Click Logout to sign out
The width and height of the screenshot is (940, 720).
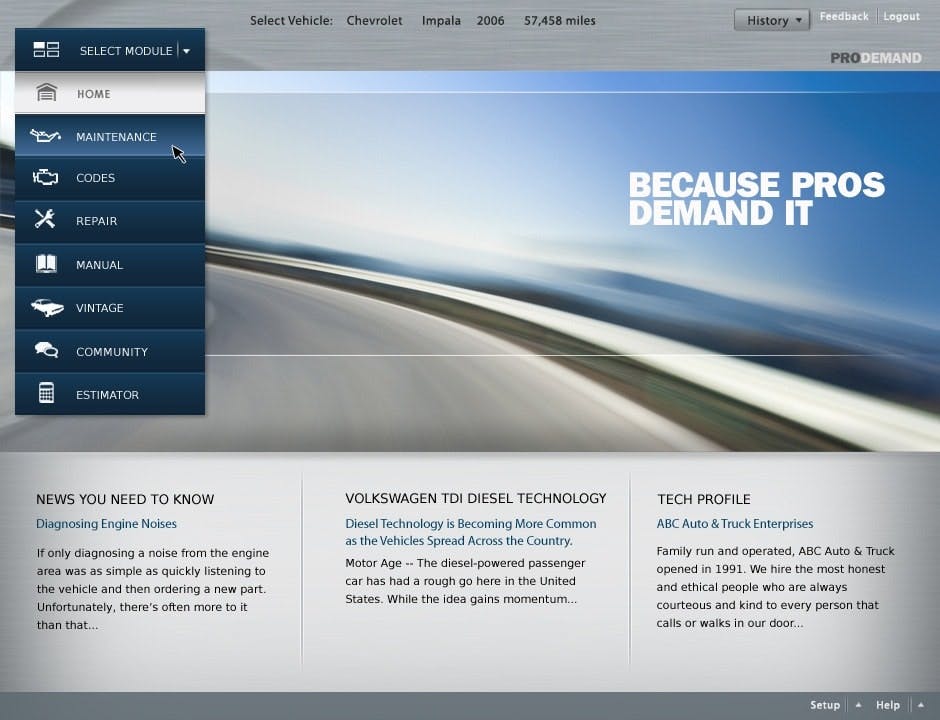[x=901, y=15]
